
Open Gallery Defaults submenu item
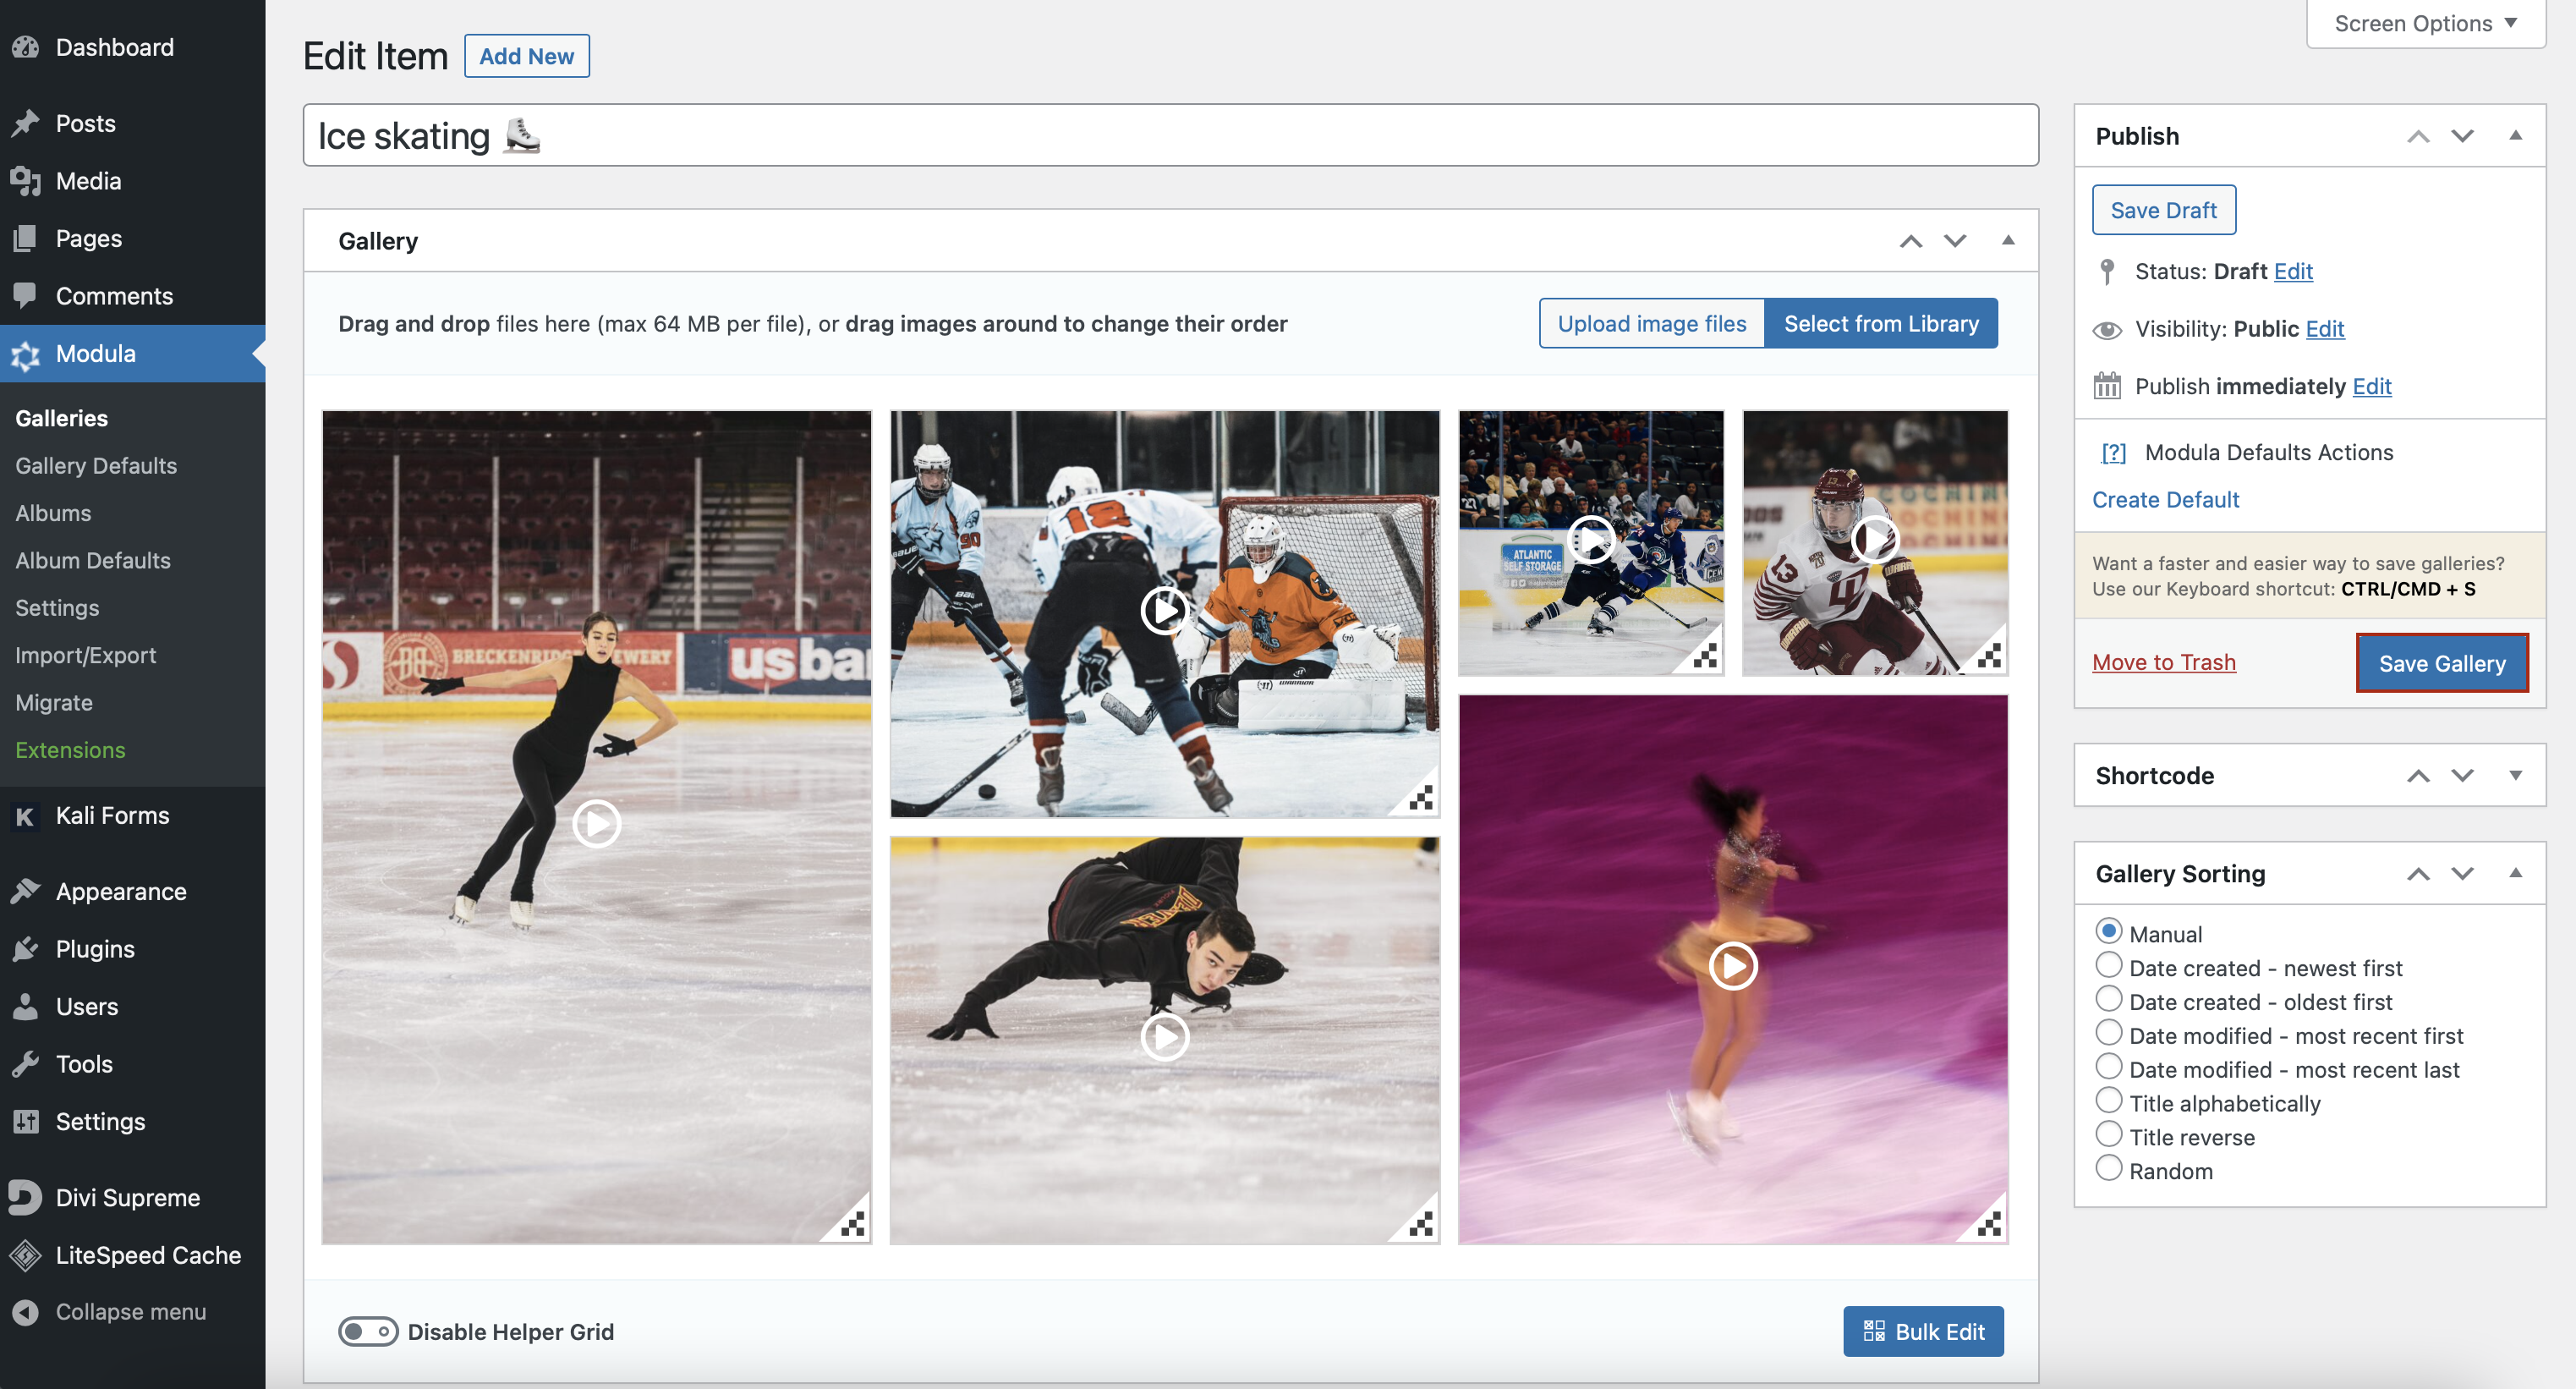[x=96, y=466]
